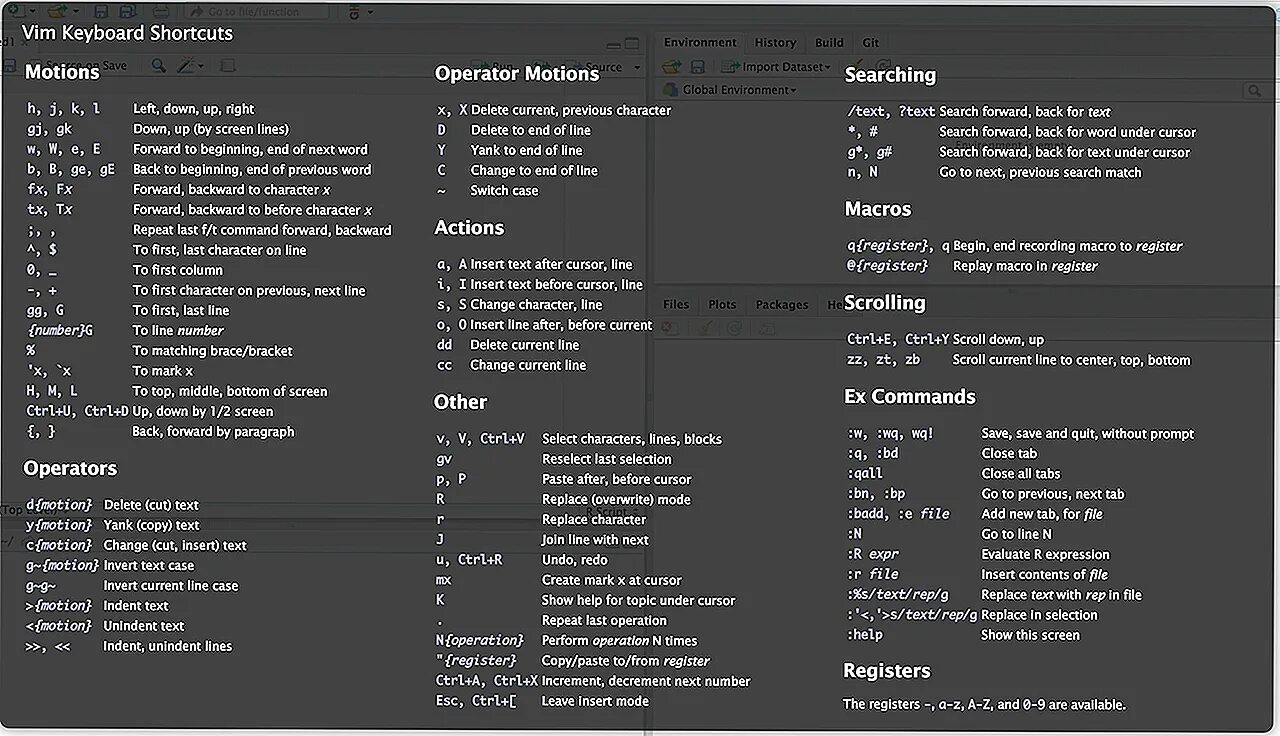Click the save document disk icon
The image size is (1280, 736).
coord(101,12)
